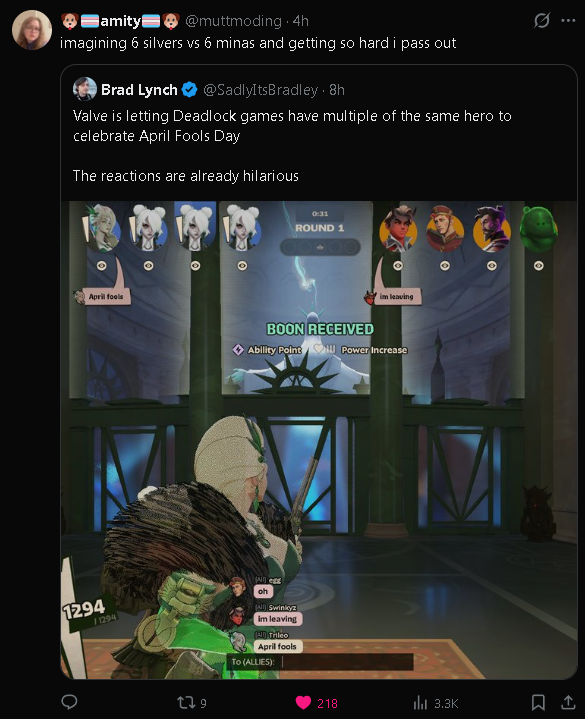The image size is (585, 719).
Task: Open amity's profile avatar
Action: [32, 30]
